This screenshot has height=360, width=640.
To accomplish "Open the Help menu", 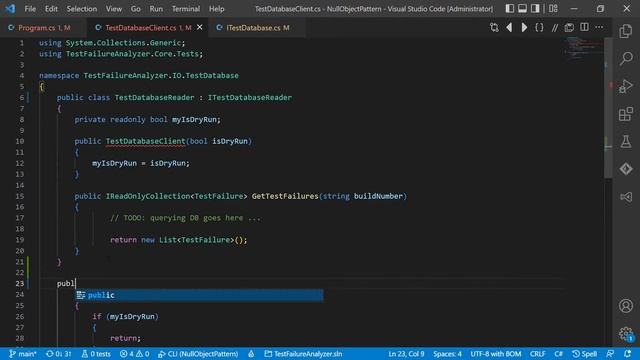I will [x=217, y=9].
